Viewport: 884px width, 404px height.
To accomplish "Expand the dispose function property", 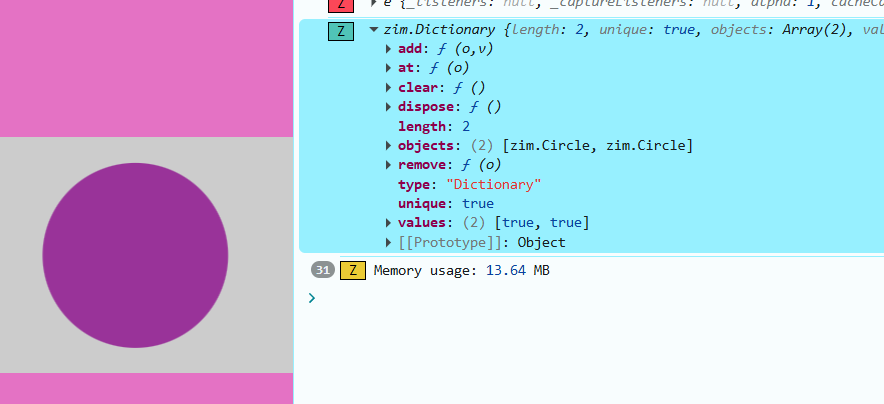I will click(389, 107).
